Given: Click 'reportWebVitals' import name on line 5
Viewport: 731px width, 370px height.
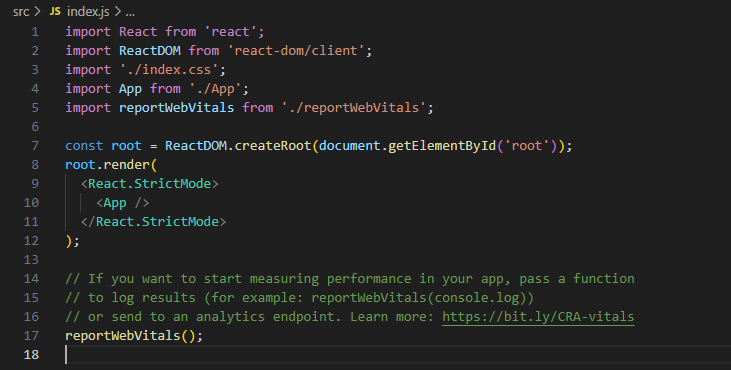Looking at the screenshot, I should pyautogui.click(x=176, y=108).
